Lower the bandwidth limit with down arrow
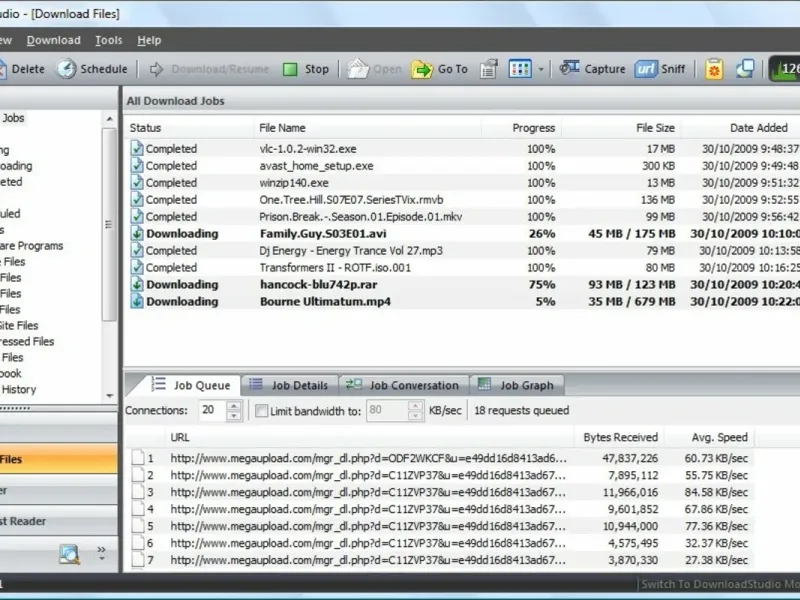Viewport: 800px width, 600px height. [x=415, y=416]
